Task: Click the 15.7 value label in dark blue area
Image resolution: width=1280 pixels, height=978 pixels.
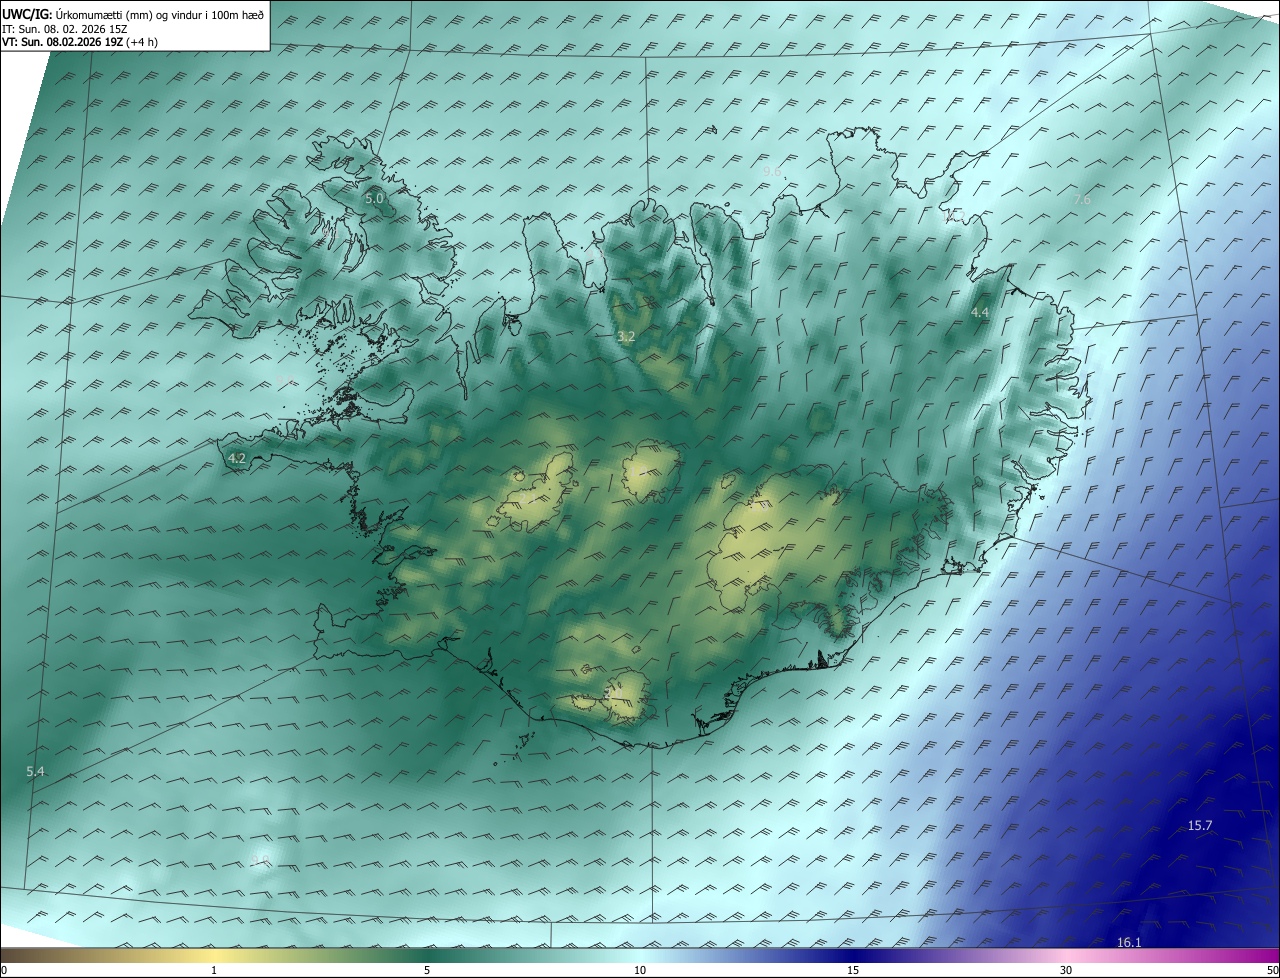Action: (x=1200, y=825)
